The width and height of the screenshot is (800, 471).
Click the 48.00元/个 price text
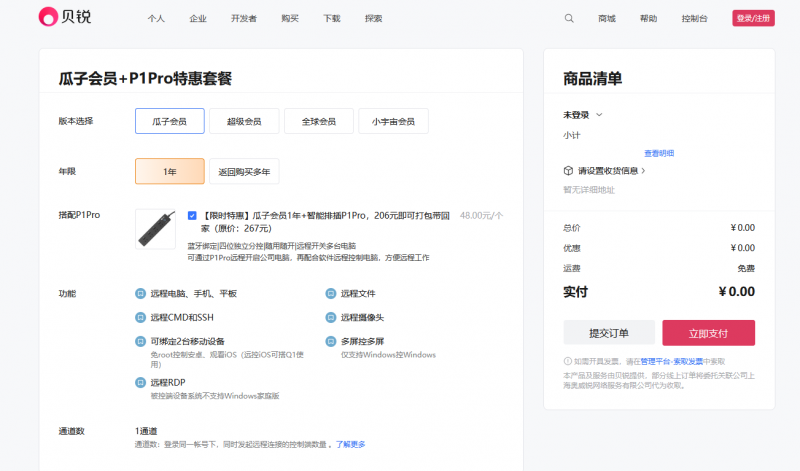pos(482,215)
